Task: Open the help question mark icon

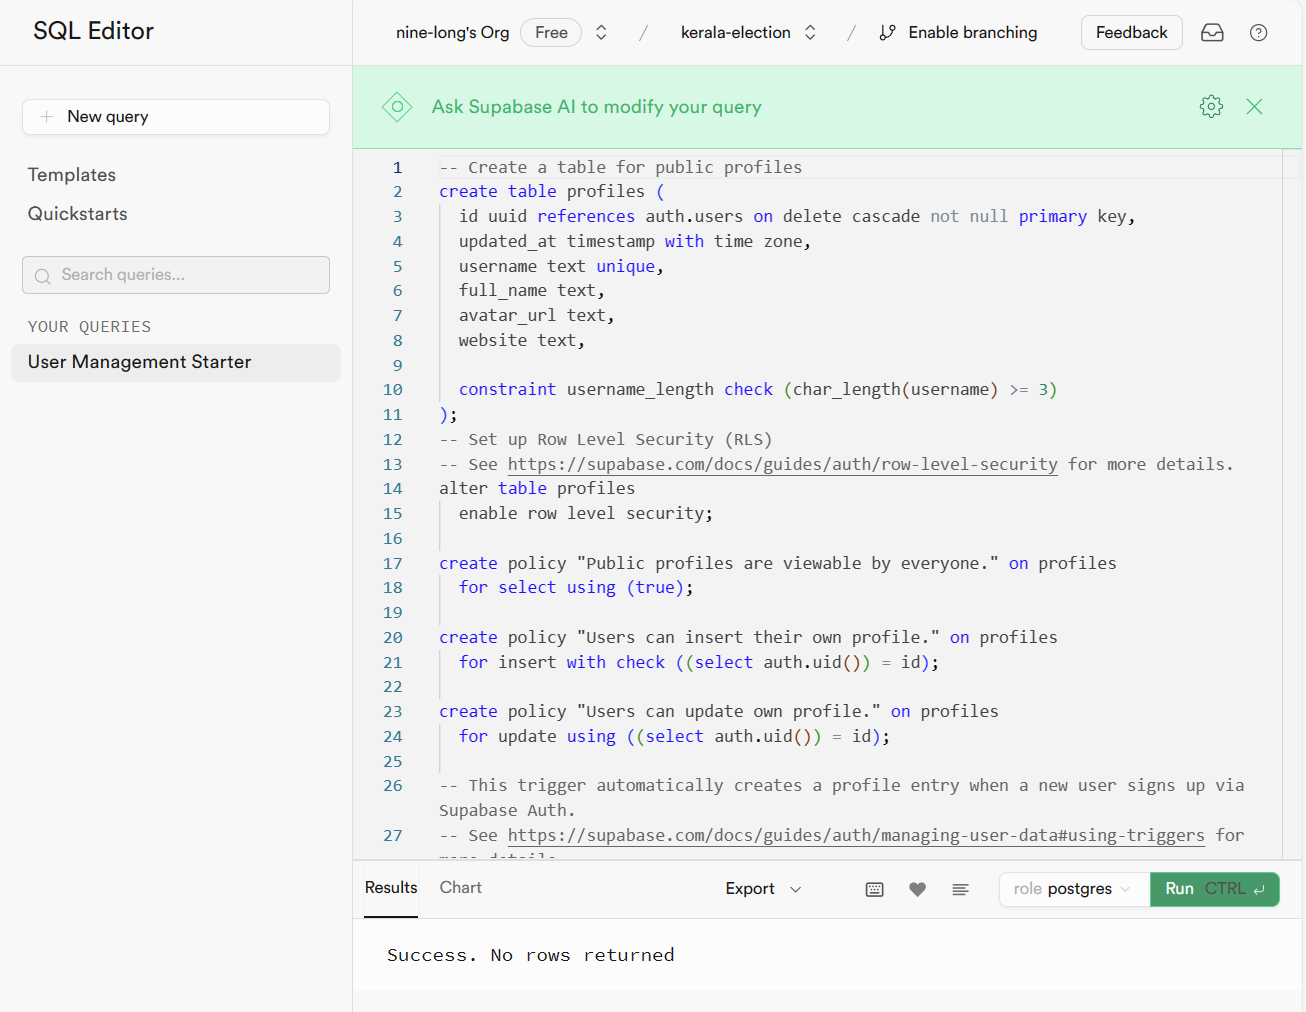Action: [x=1259, y=33]
